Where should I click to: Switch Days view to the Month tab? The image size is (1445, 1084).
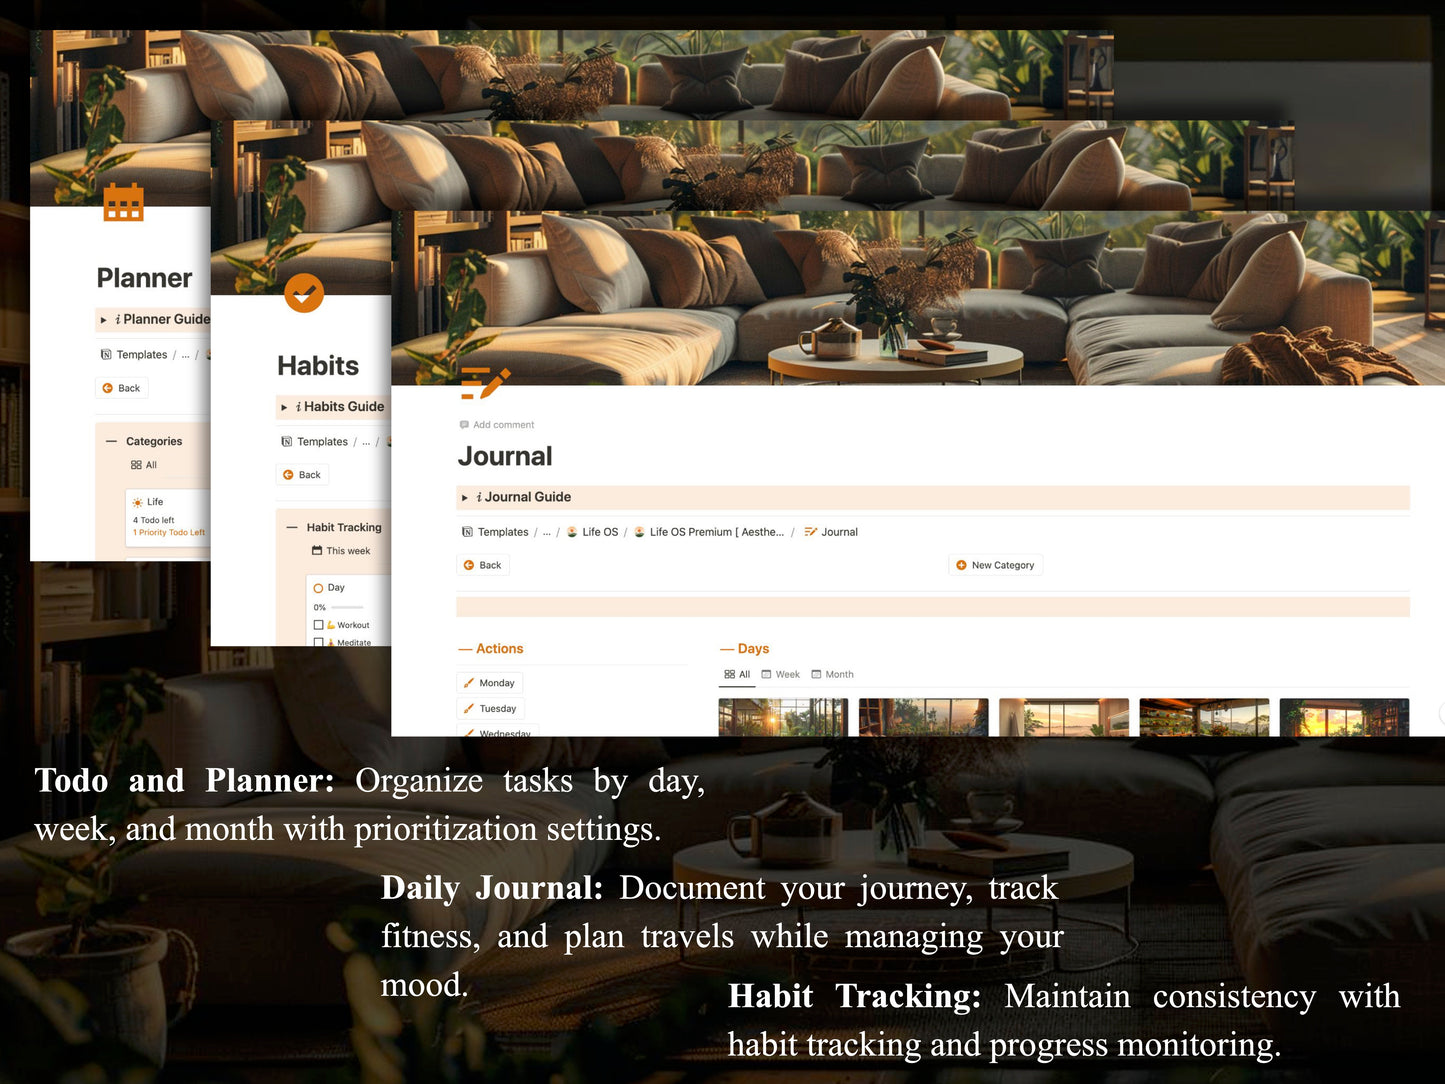point(832,675)
